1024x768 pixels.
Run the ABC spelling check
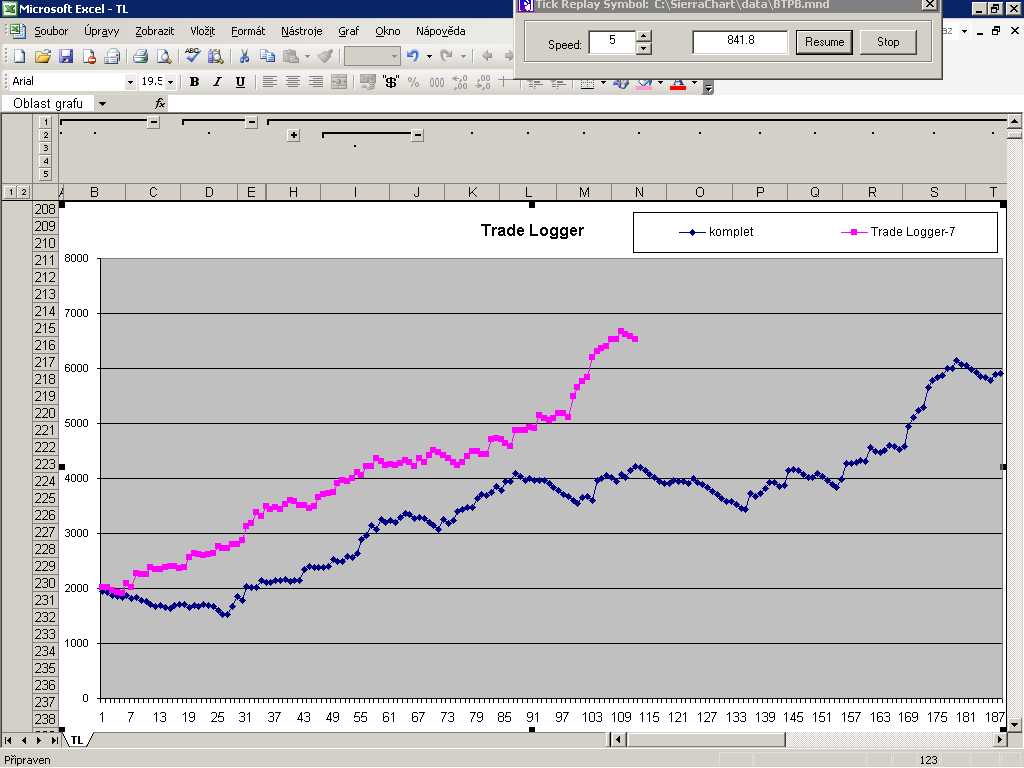(x=192, y=56)
